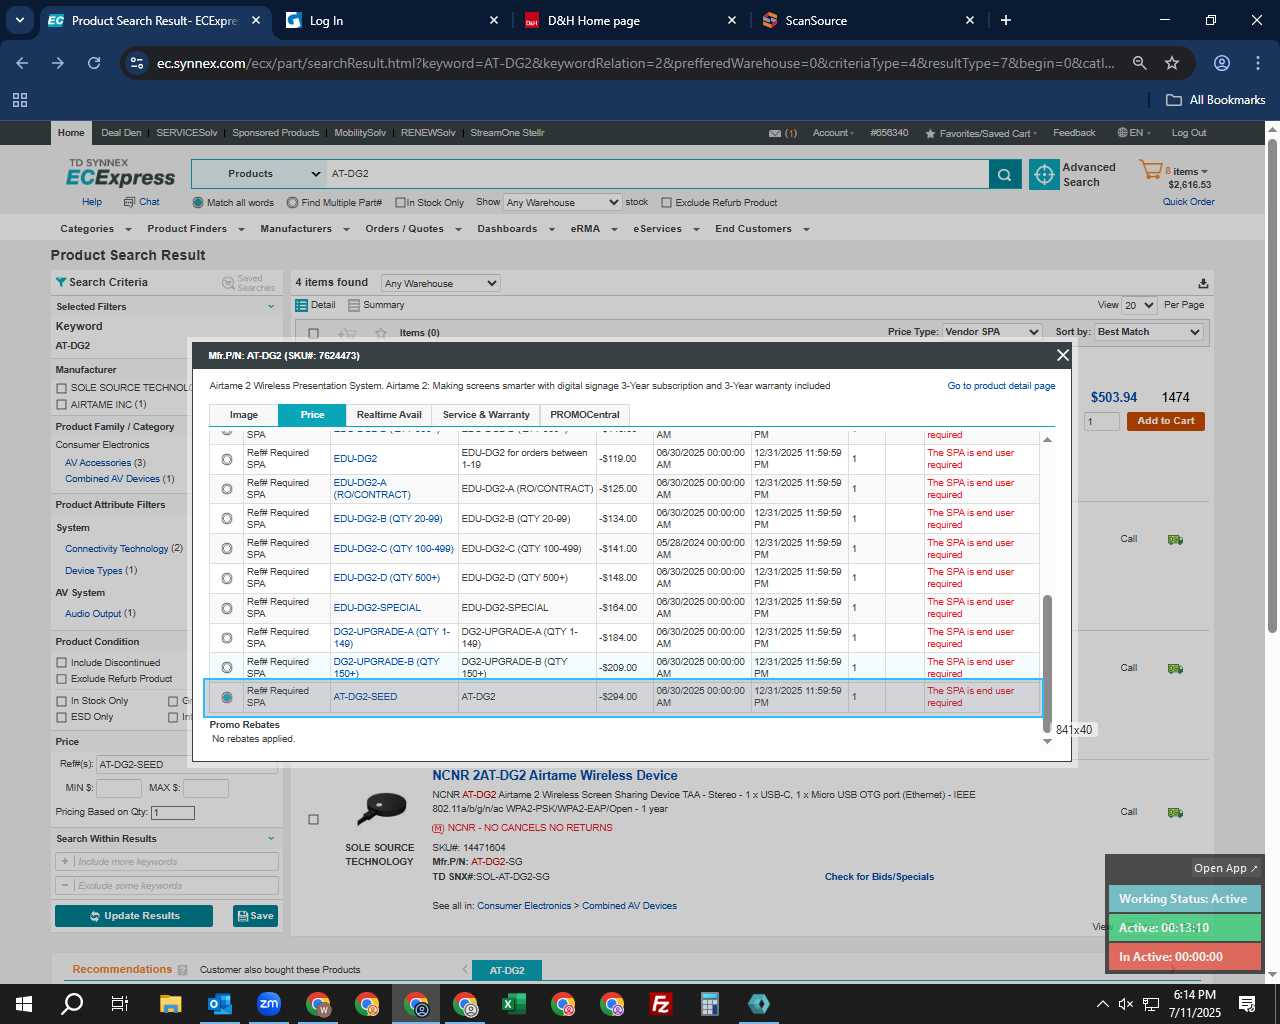Open Windows Start menu
Viewport: 1280px width, 1024px height.
[24, 1004]
